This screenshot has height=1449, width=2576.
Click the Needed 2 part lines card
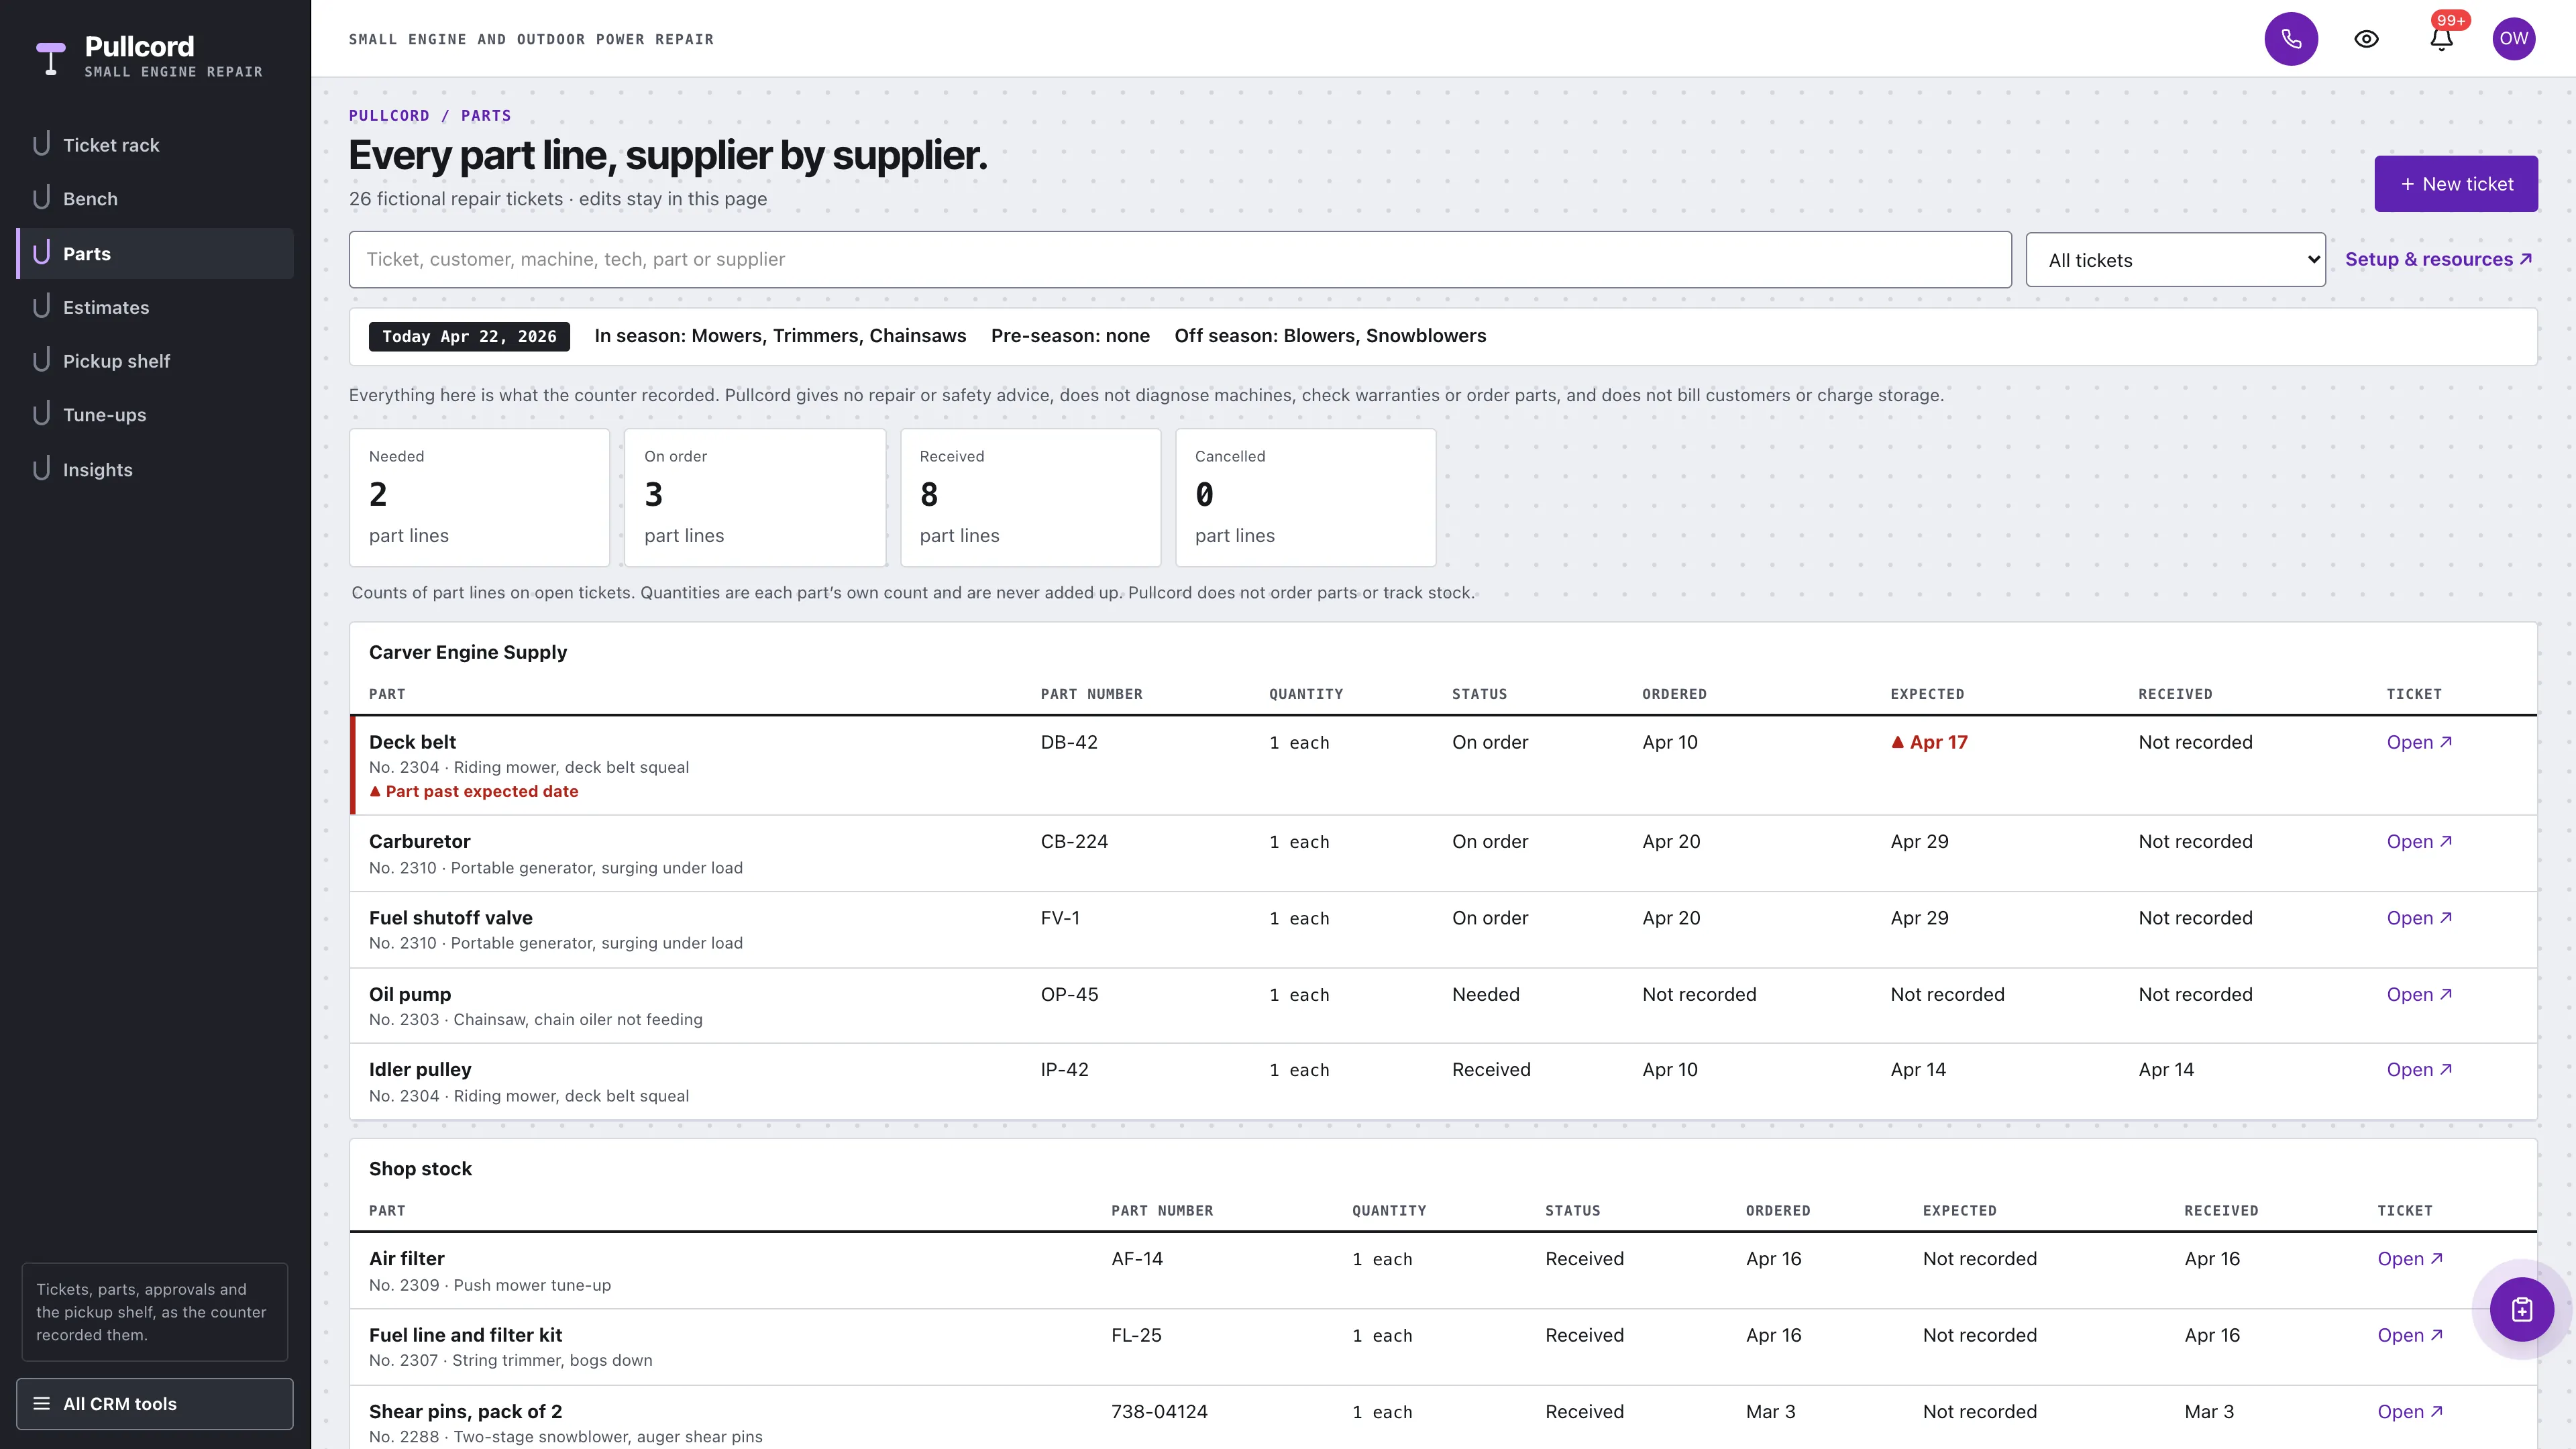(x=479, y=497)
